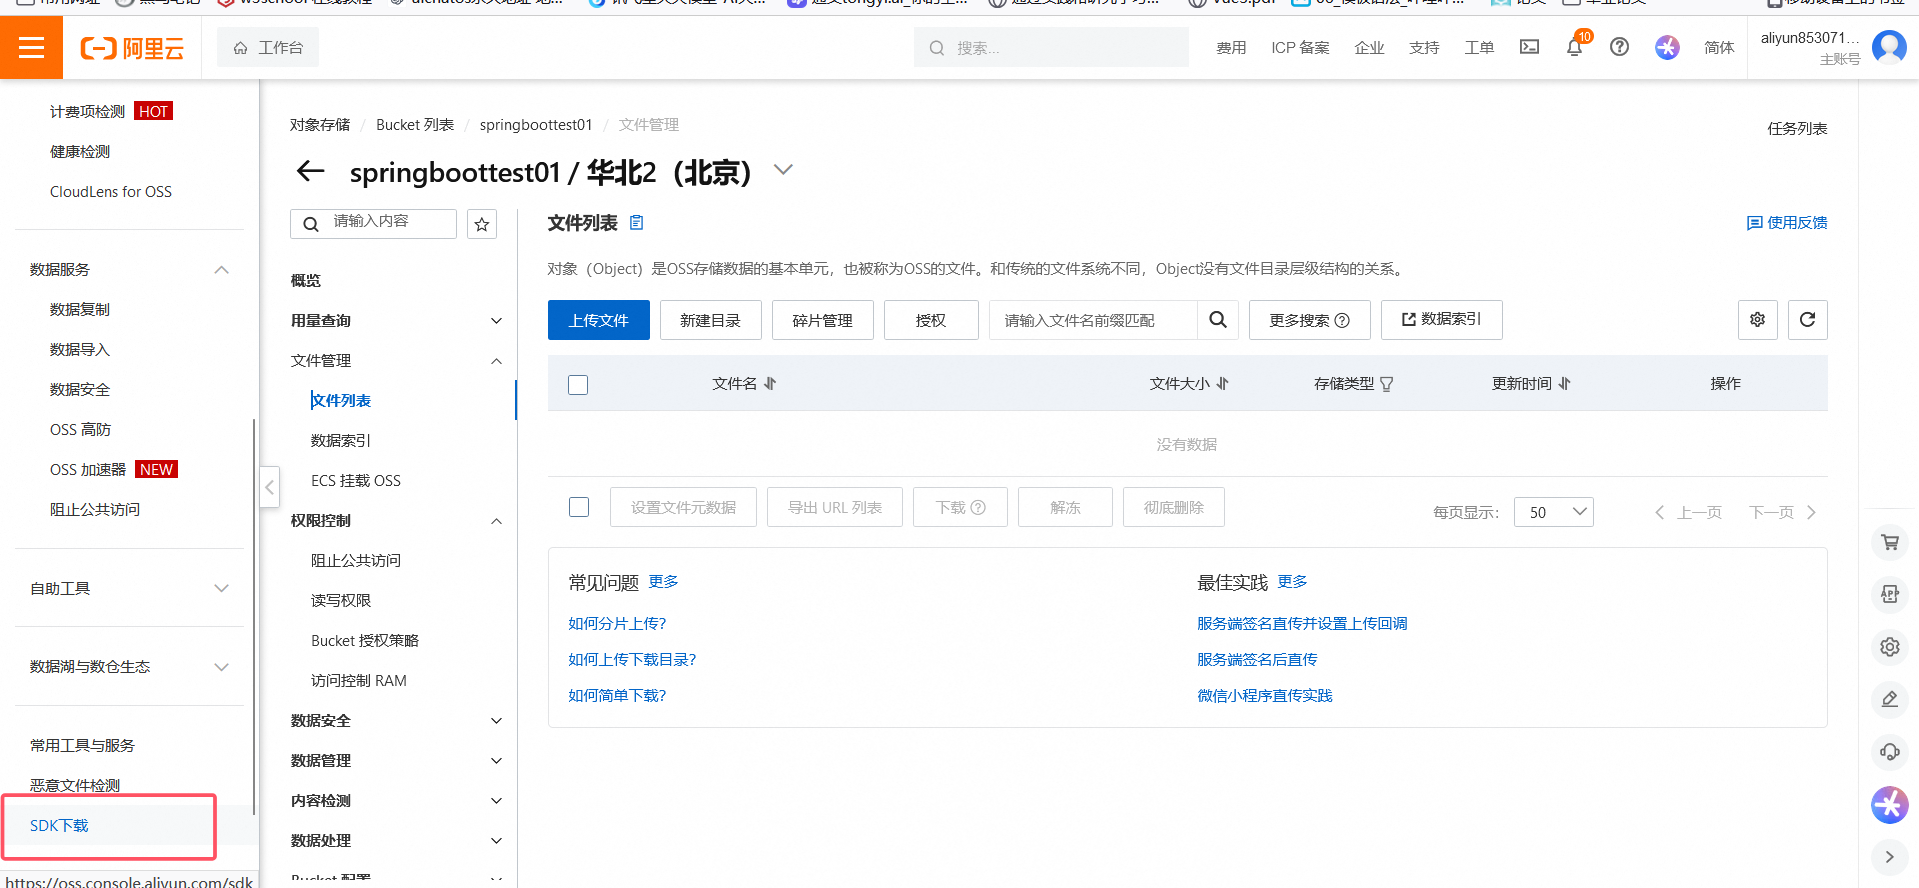The height and width of the screenshot is (888, 1919).
Task: Click the 碎片管理 button
Action: pos(823,320)
